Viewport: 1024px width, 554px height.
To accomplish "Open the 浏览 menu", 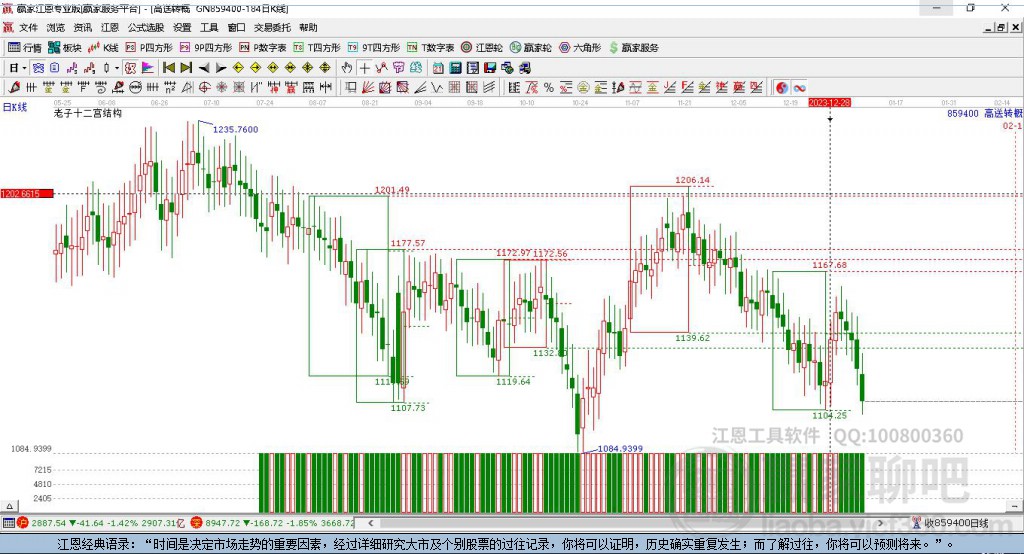I will tap(56, 27).
